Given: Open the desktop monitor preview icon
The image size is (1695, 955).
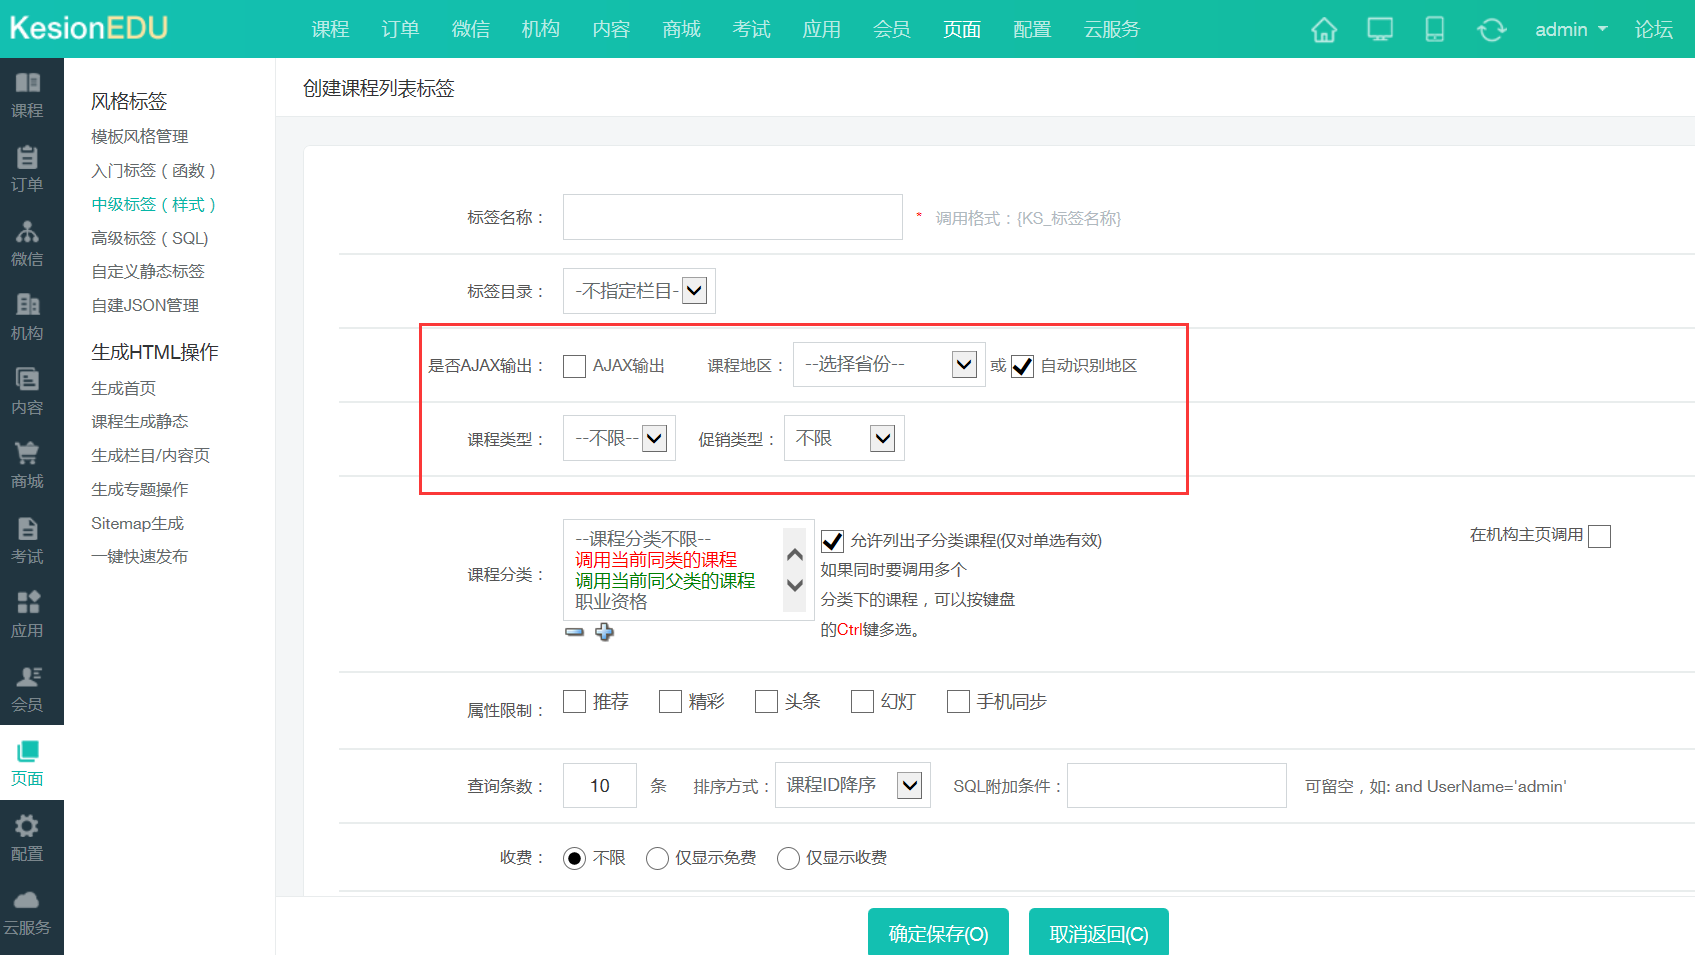Looking at the screenshot, I should coord(1379,30).
